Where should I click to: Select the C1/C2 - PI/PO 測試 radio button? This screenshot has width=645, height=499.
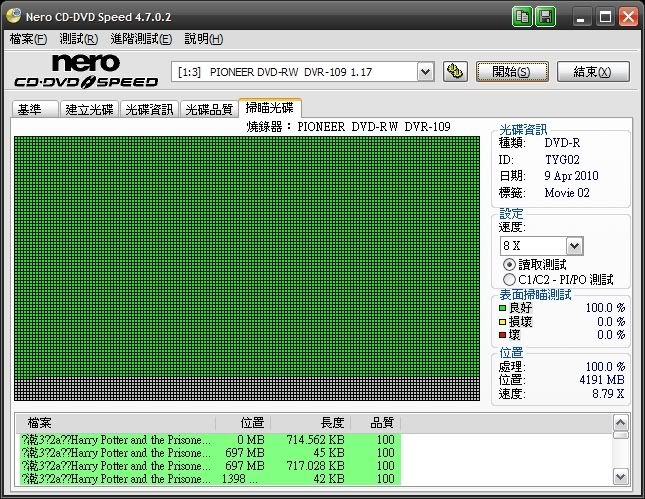(509, 280)
